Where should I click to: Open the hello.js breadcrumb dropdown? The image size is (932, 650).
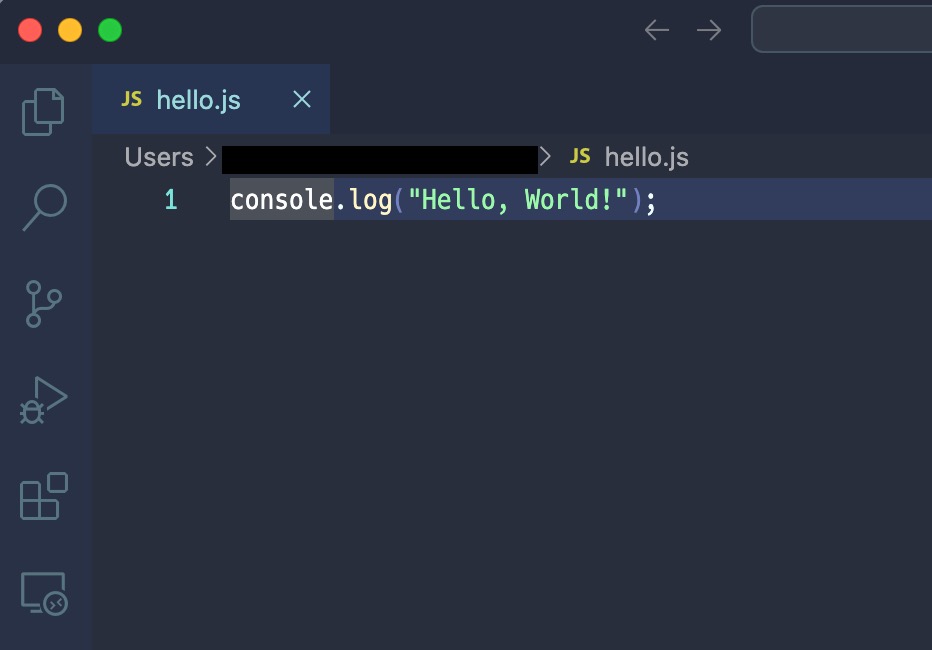(647, 157)
